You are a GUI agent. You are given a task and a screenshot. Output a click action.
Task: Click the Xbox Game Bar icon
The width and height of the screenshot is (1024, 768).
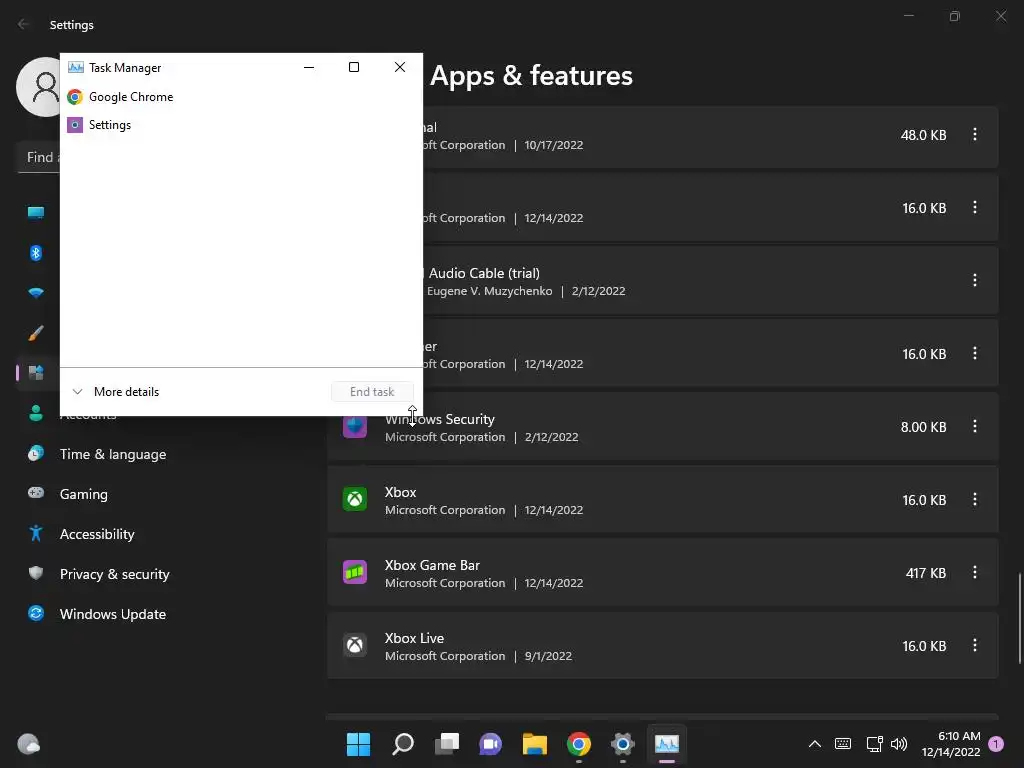click(355, 573)
